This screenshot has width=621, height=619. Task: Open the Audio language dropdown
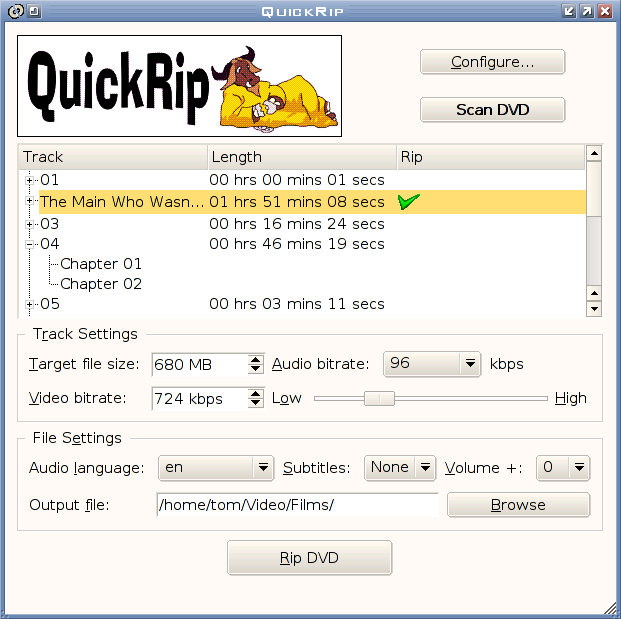pos(216,468)
